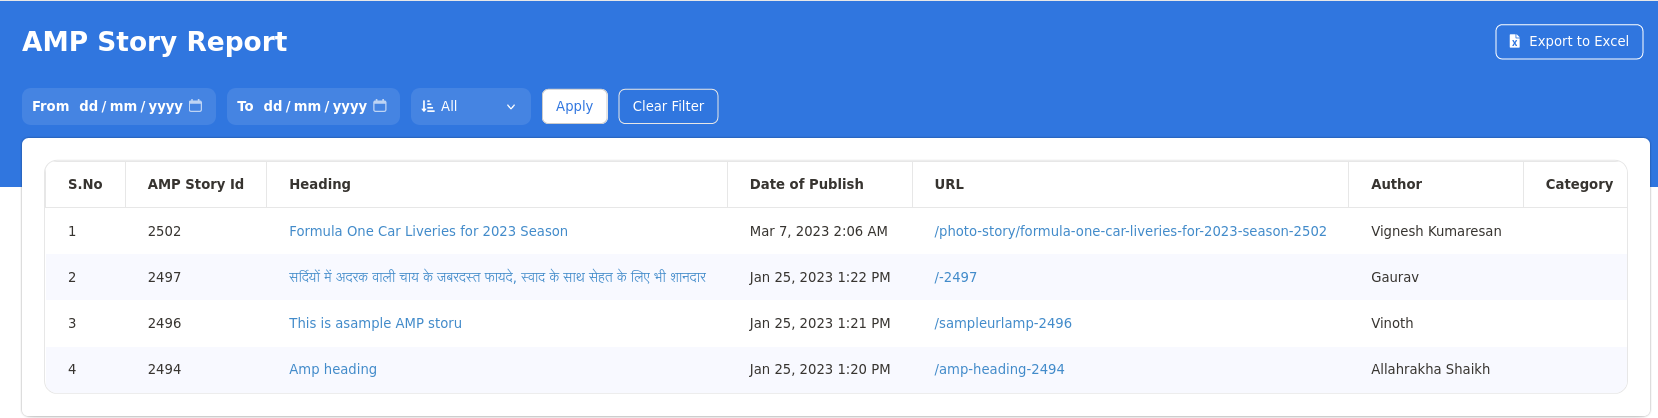Expand the All filter dropdown
Image resolution: width=1658 pixels, height=418 pixels.
[x=510, y=107]
